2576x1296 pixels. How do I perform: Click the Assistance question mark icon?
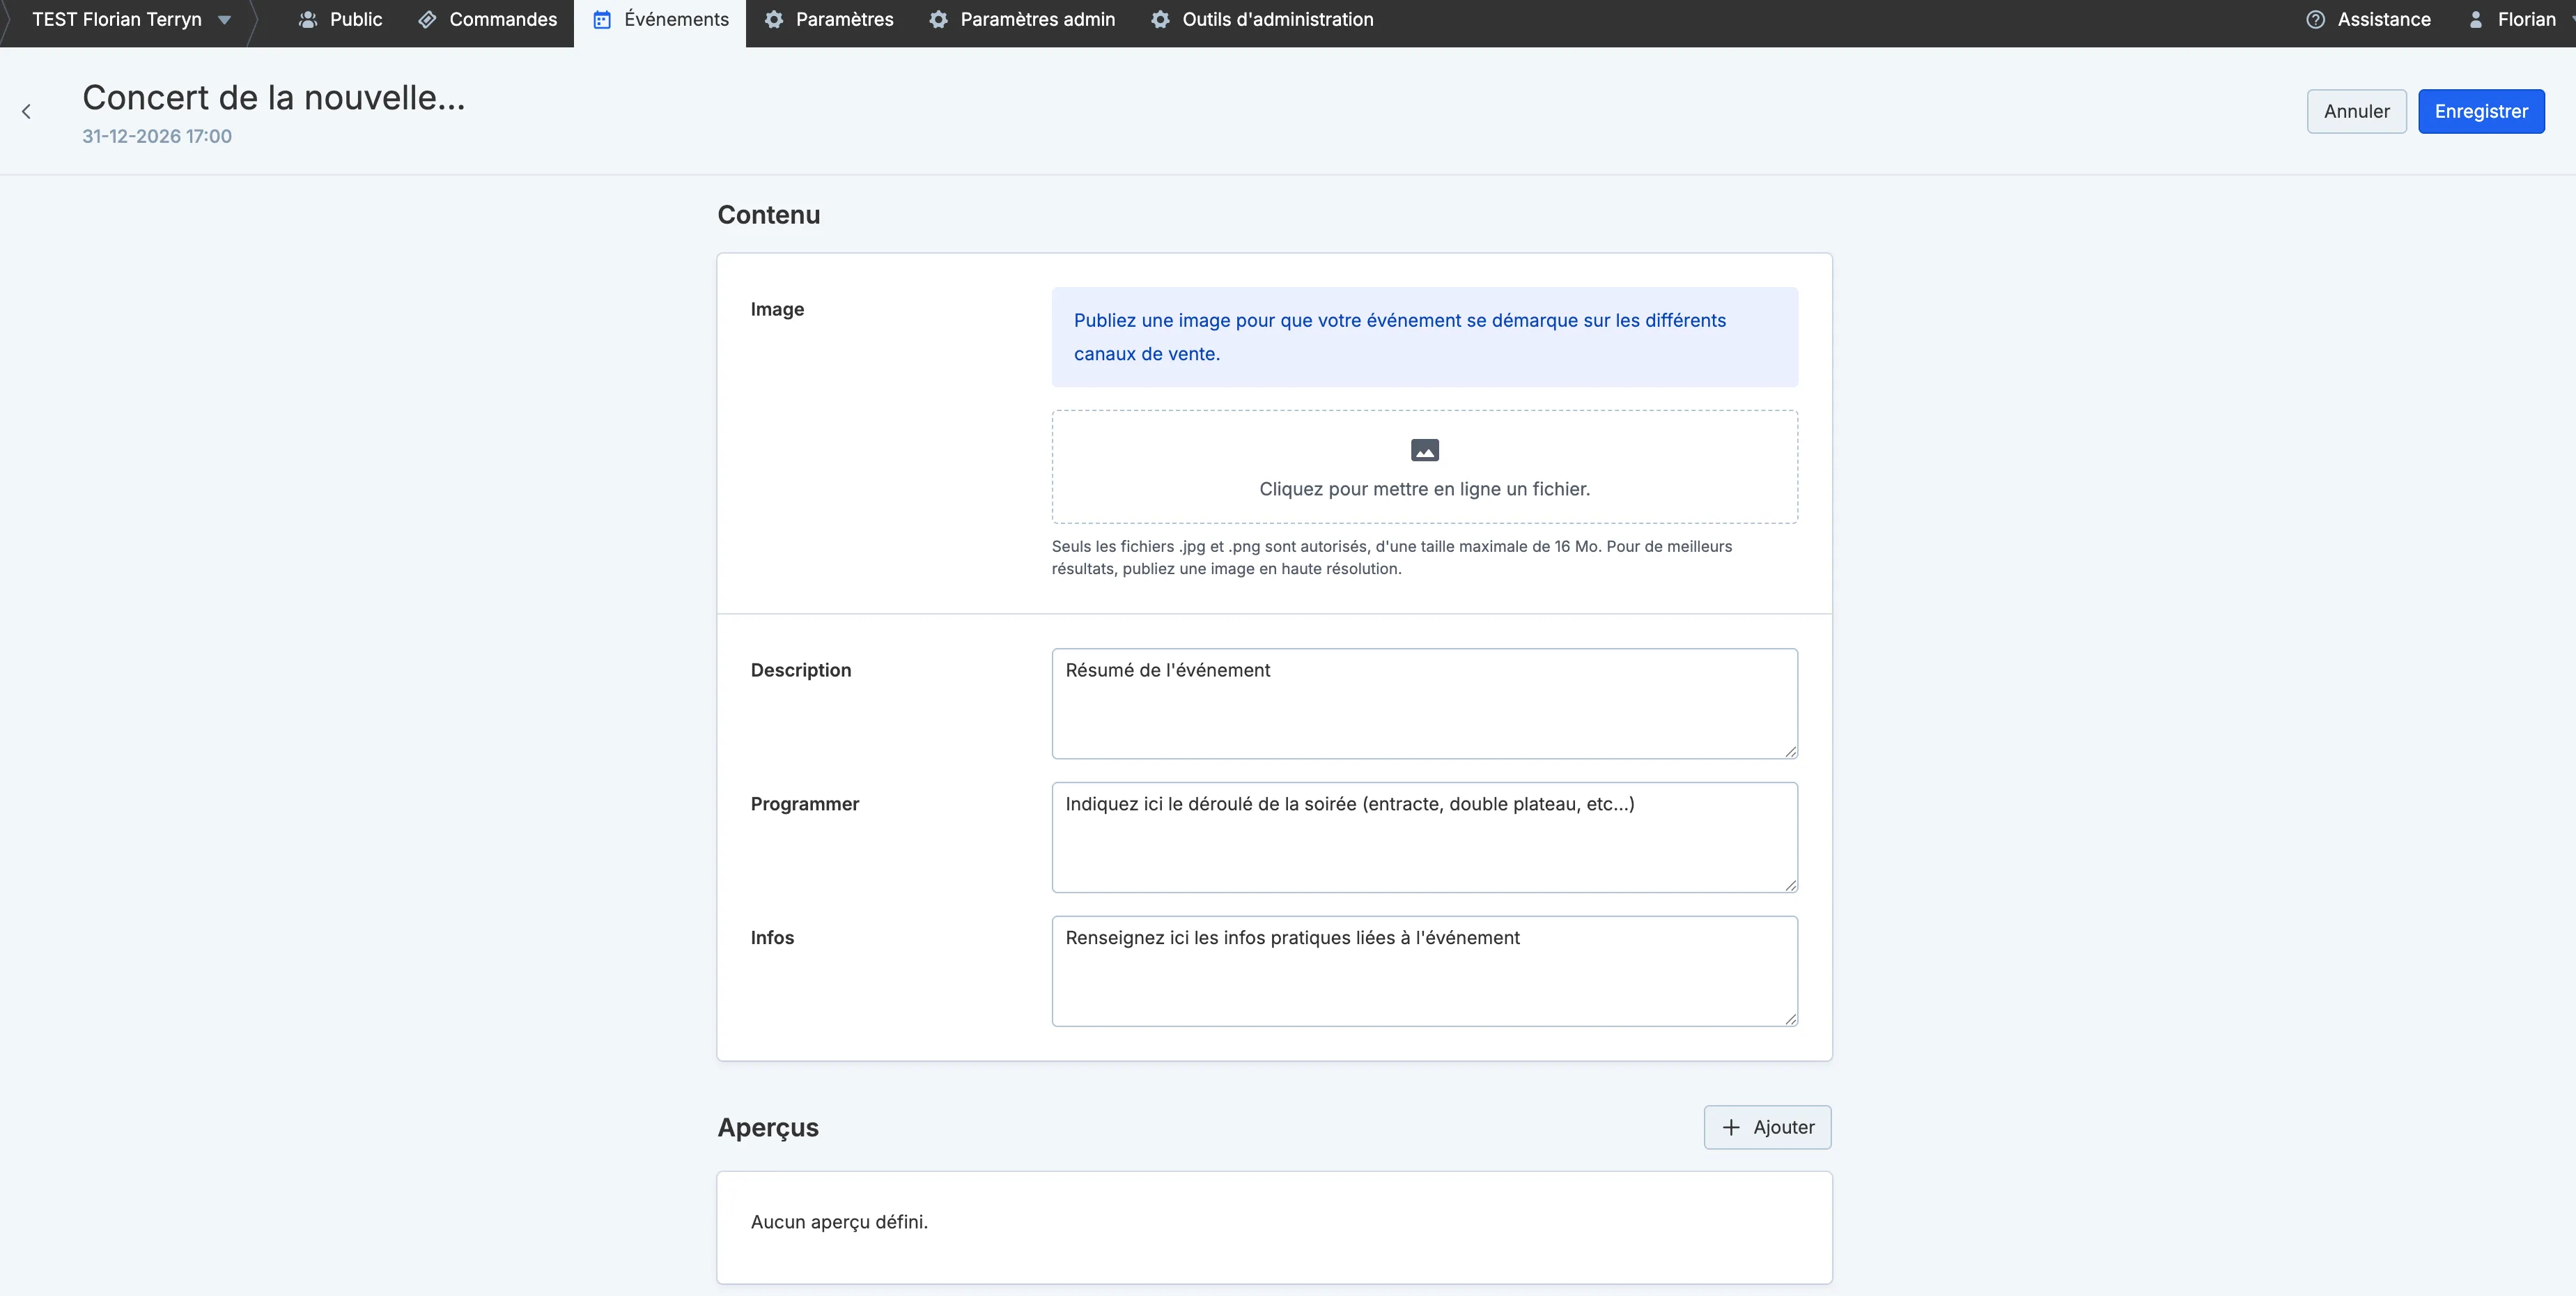2315,19
